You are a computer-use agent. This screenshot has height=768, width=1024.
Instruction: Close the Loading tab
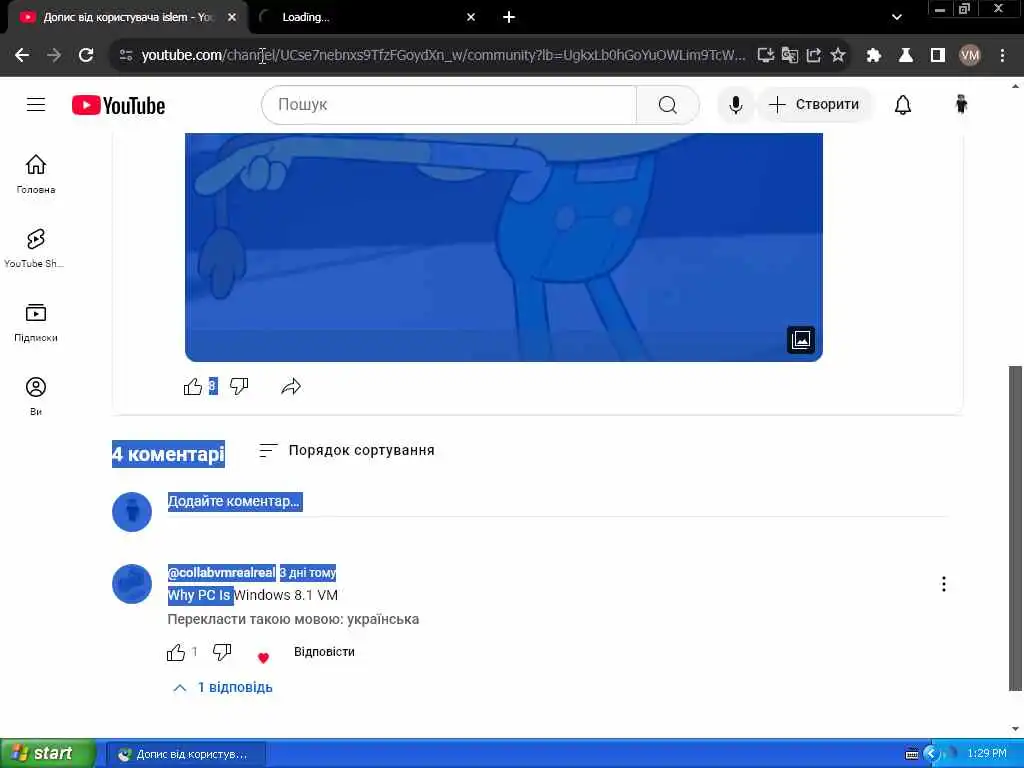click(471, 18)
